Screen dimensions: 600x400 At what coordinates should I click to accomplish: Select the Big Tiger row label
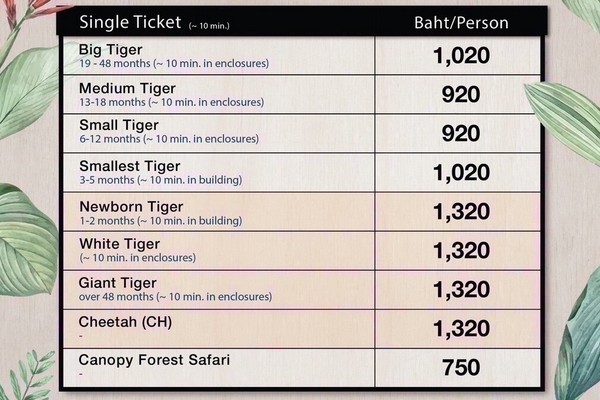[x=111, y=50]
